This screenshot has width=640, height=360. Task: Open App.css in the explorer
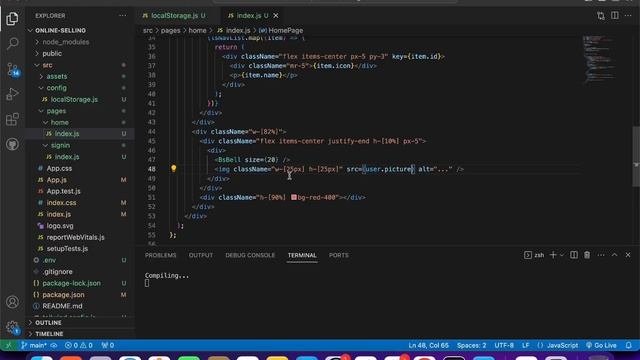click(59, 168)
